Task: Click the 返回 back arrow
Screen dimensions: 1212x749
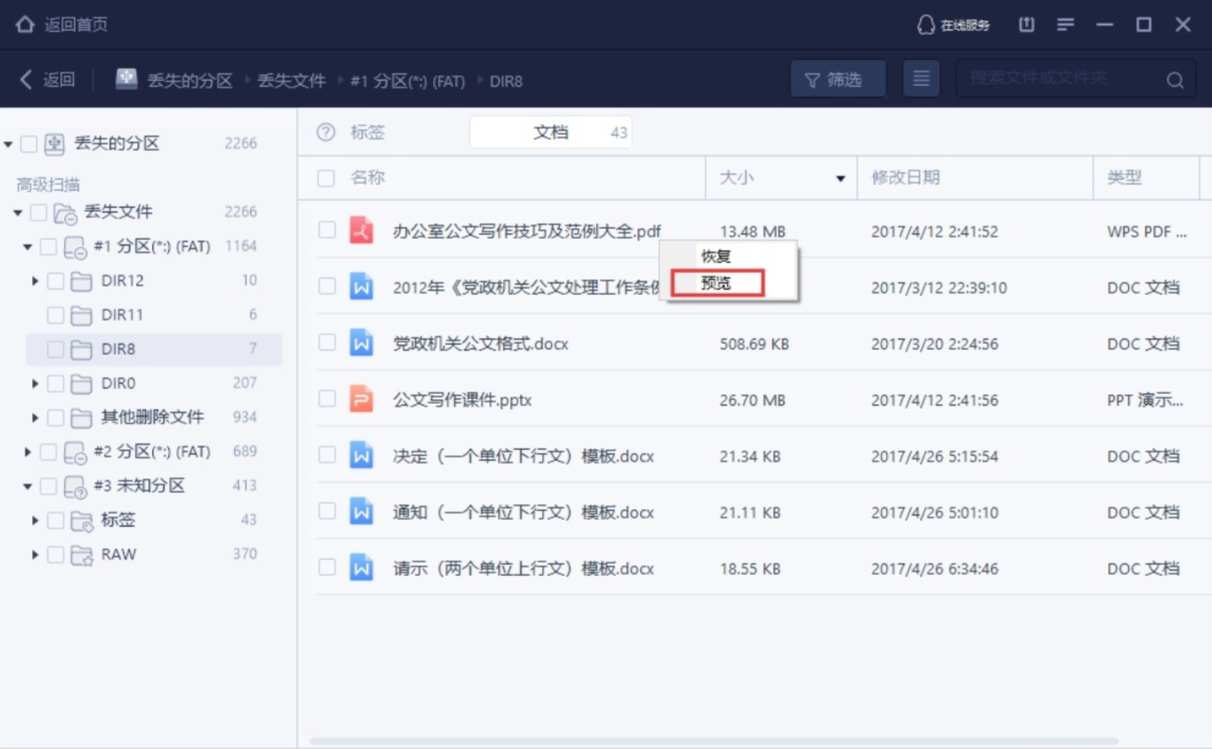Action: 27,79
